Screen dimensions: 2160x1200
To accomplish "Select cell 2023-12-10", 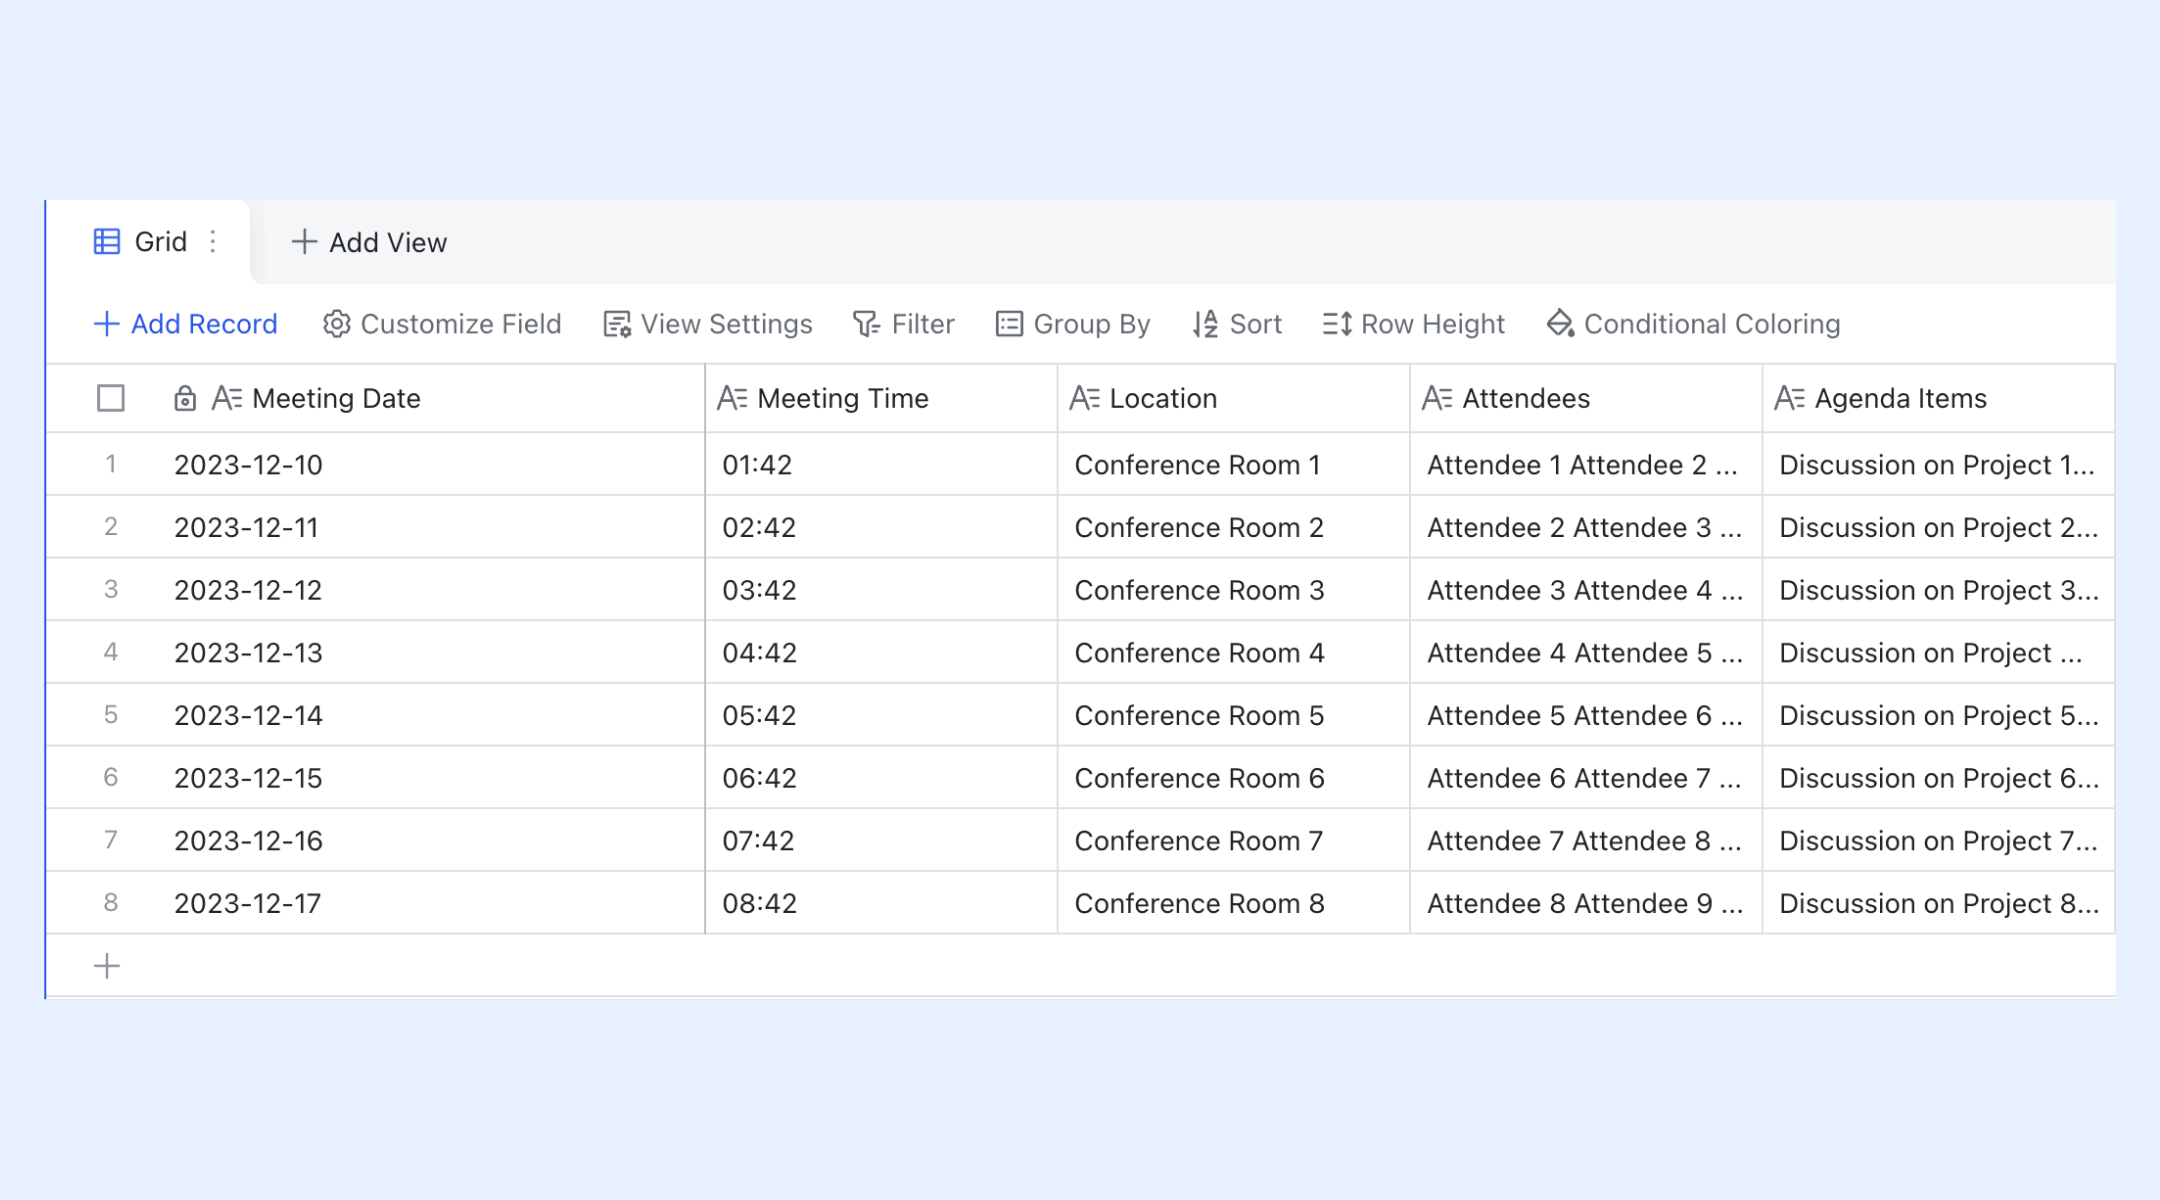I will [431, 465].
